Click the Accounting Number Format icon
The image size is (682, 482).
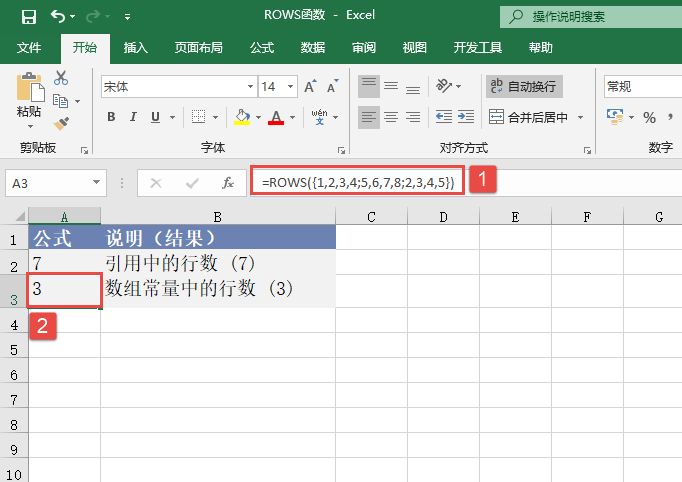615,117
